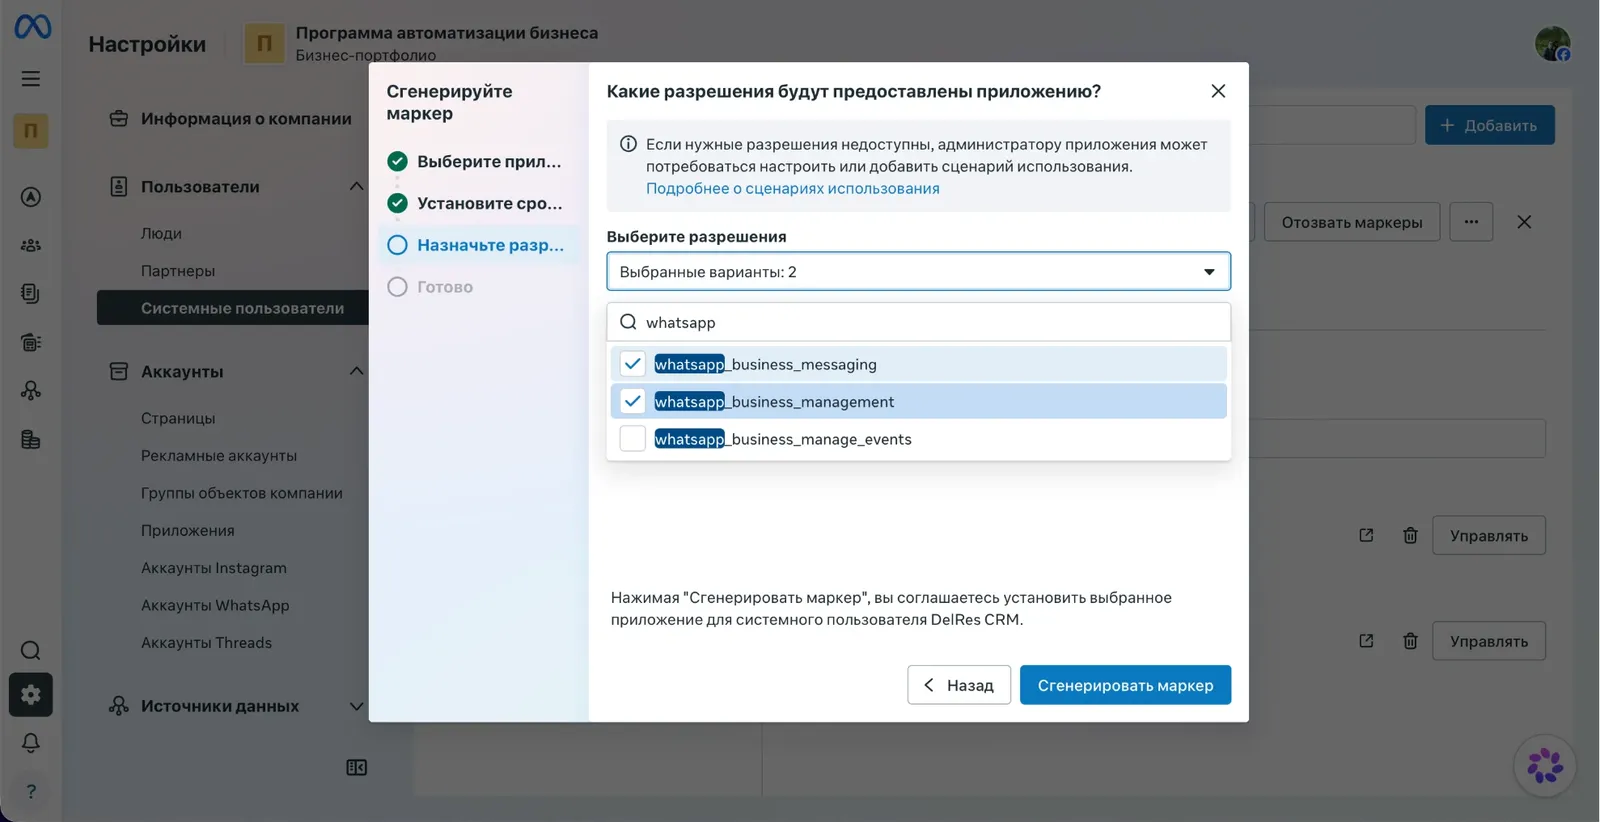Open notifications bell icon
The width and height of the screenshot is (1600, 822).
pos(31,743)
